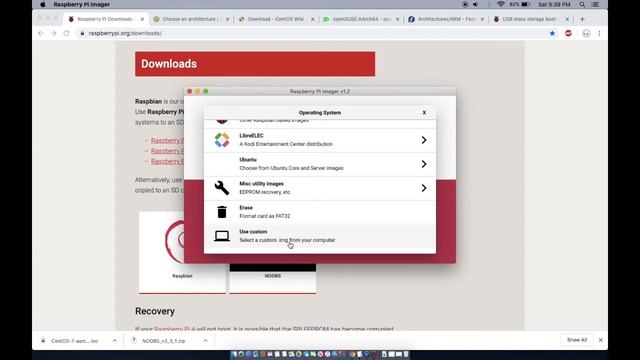Open Trash from the Dock
Screen dimensions: 640x360
(x=406, y=354)
